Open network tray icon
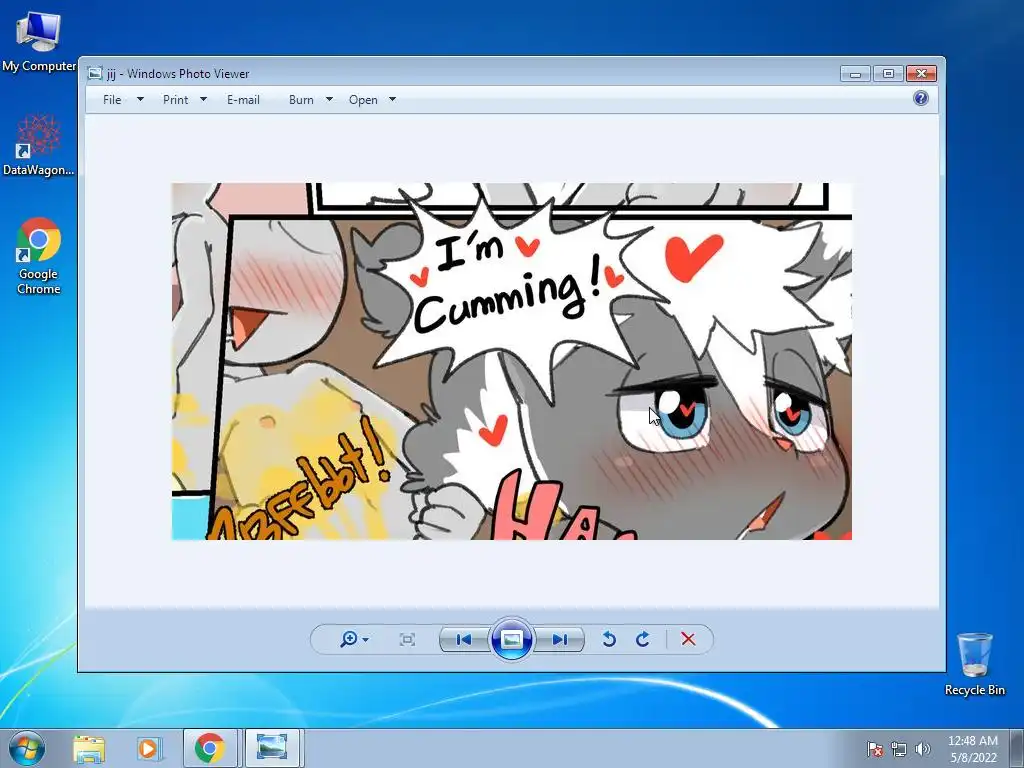 [x=899, y=749]
